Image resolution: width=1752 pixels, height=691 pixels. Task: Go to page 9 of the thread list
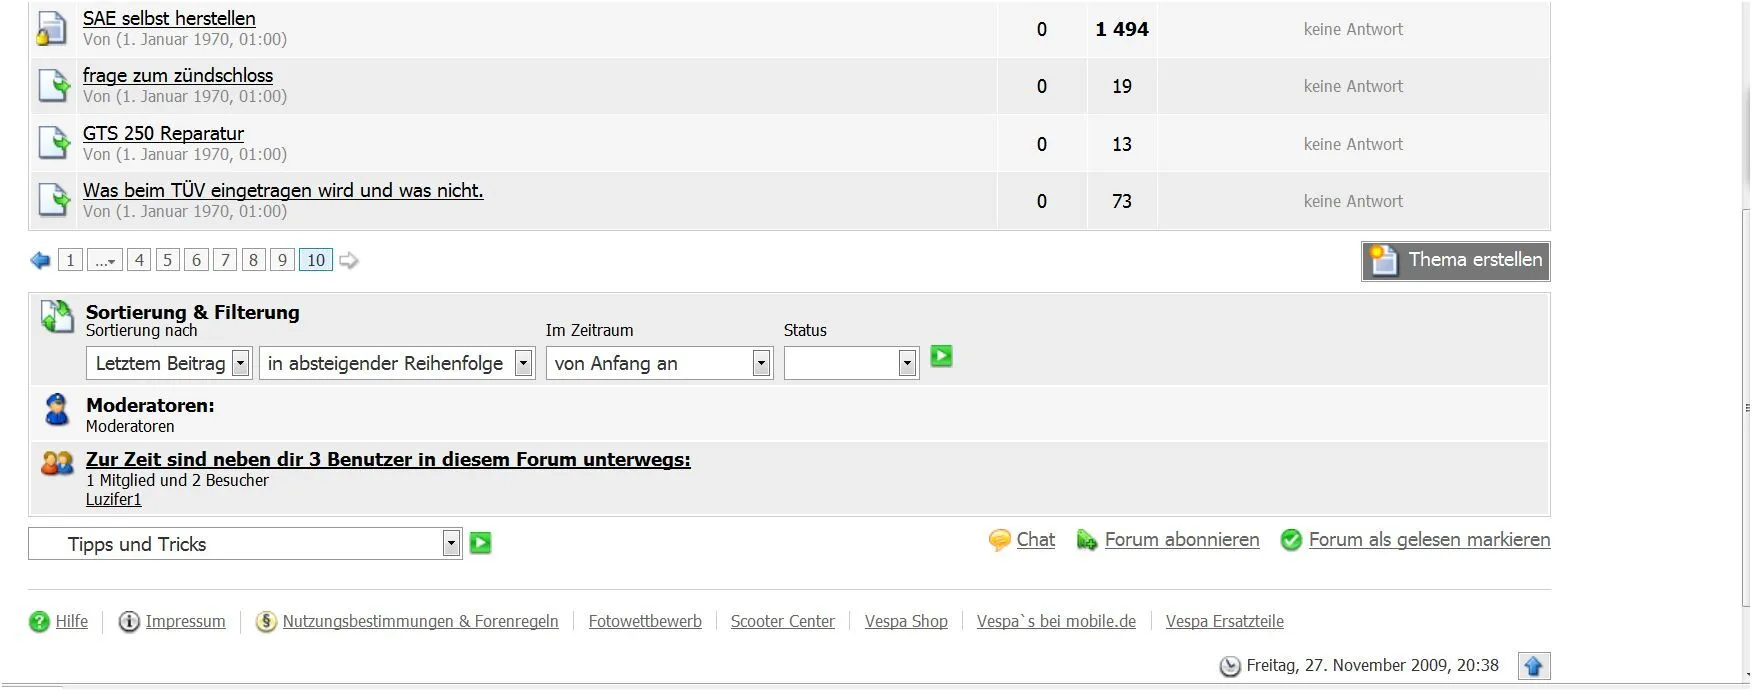point(283,261)
